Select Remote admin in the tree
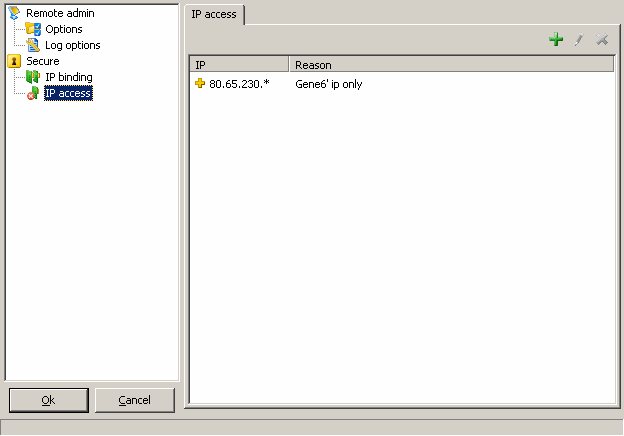The width and height of the screenshot is (624, 436). pos(60,13)
